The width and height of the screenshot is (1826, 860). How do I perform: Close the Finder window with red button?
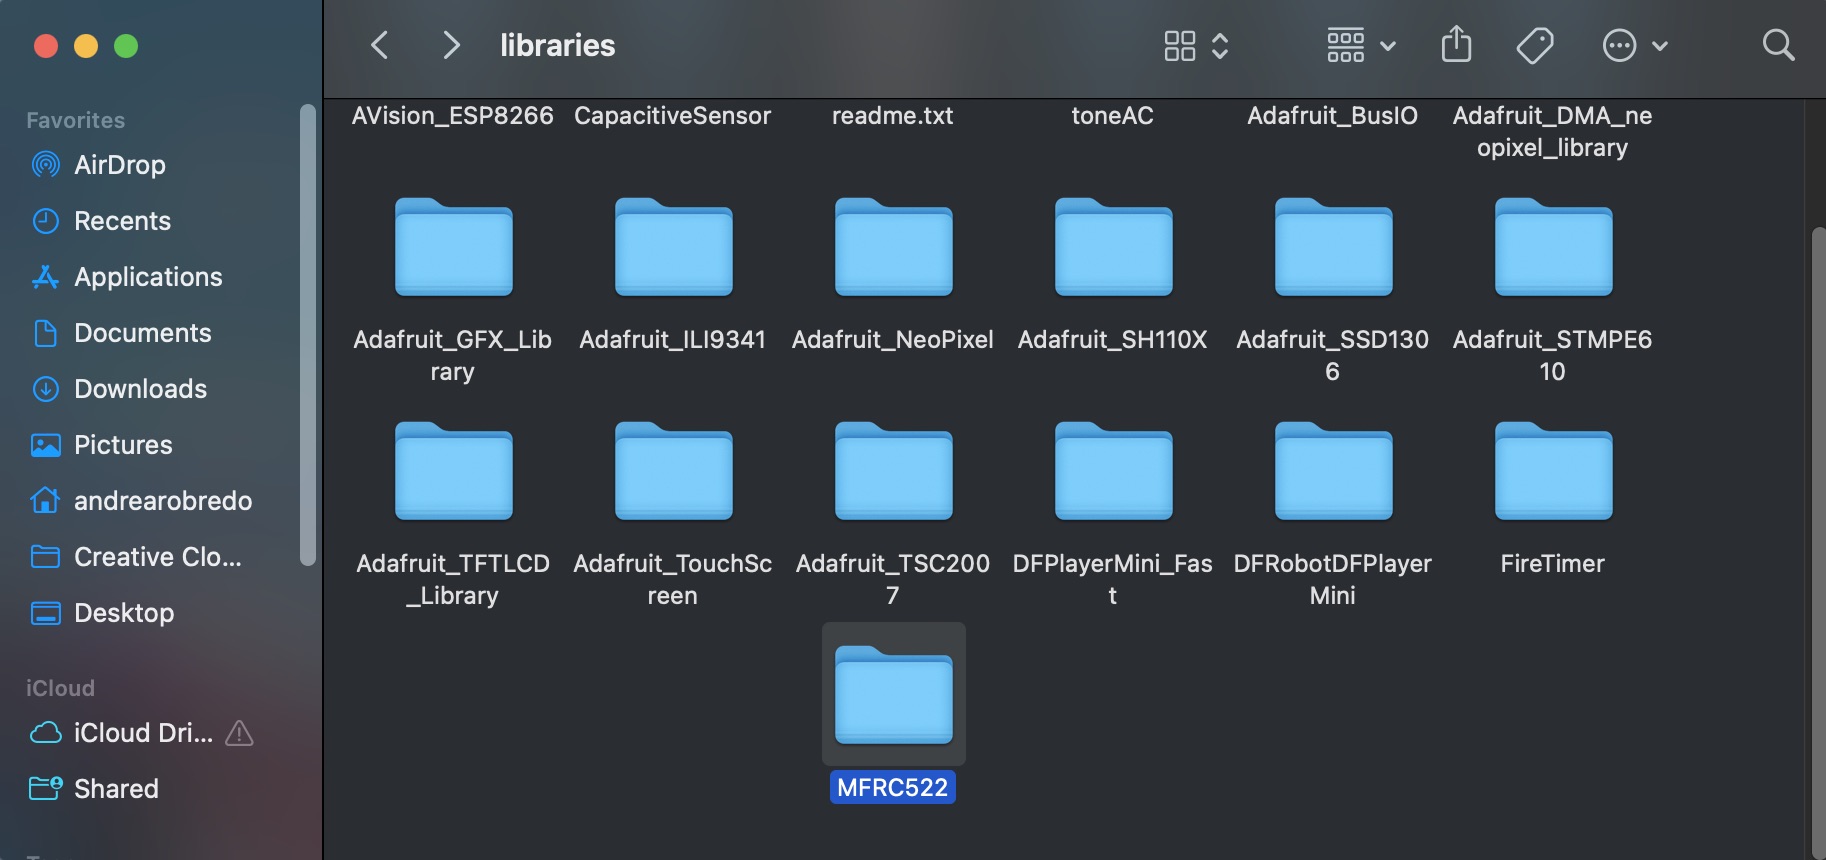coord(46,46)
